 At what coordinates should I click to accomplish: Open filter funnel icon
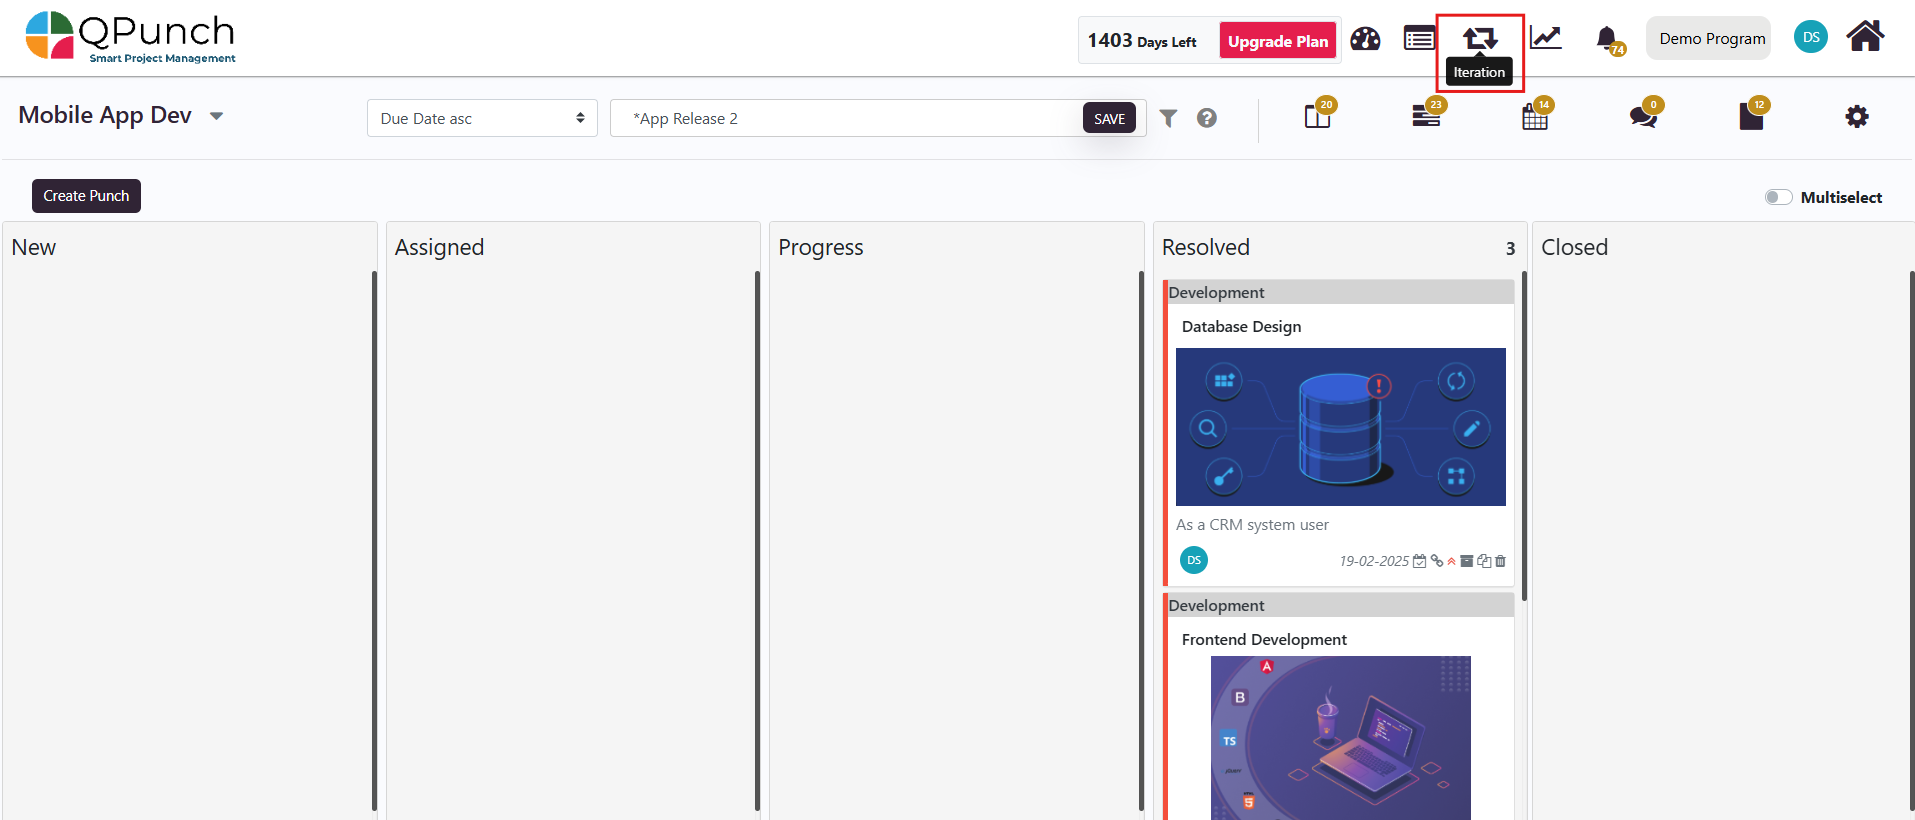(x=1168, y=118)
